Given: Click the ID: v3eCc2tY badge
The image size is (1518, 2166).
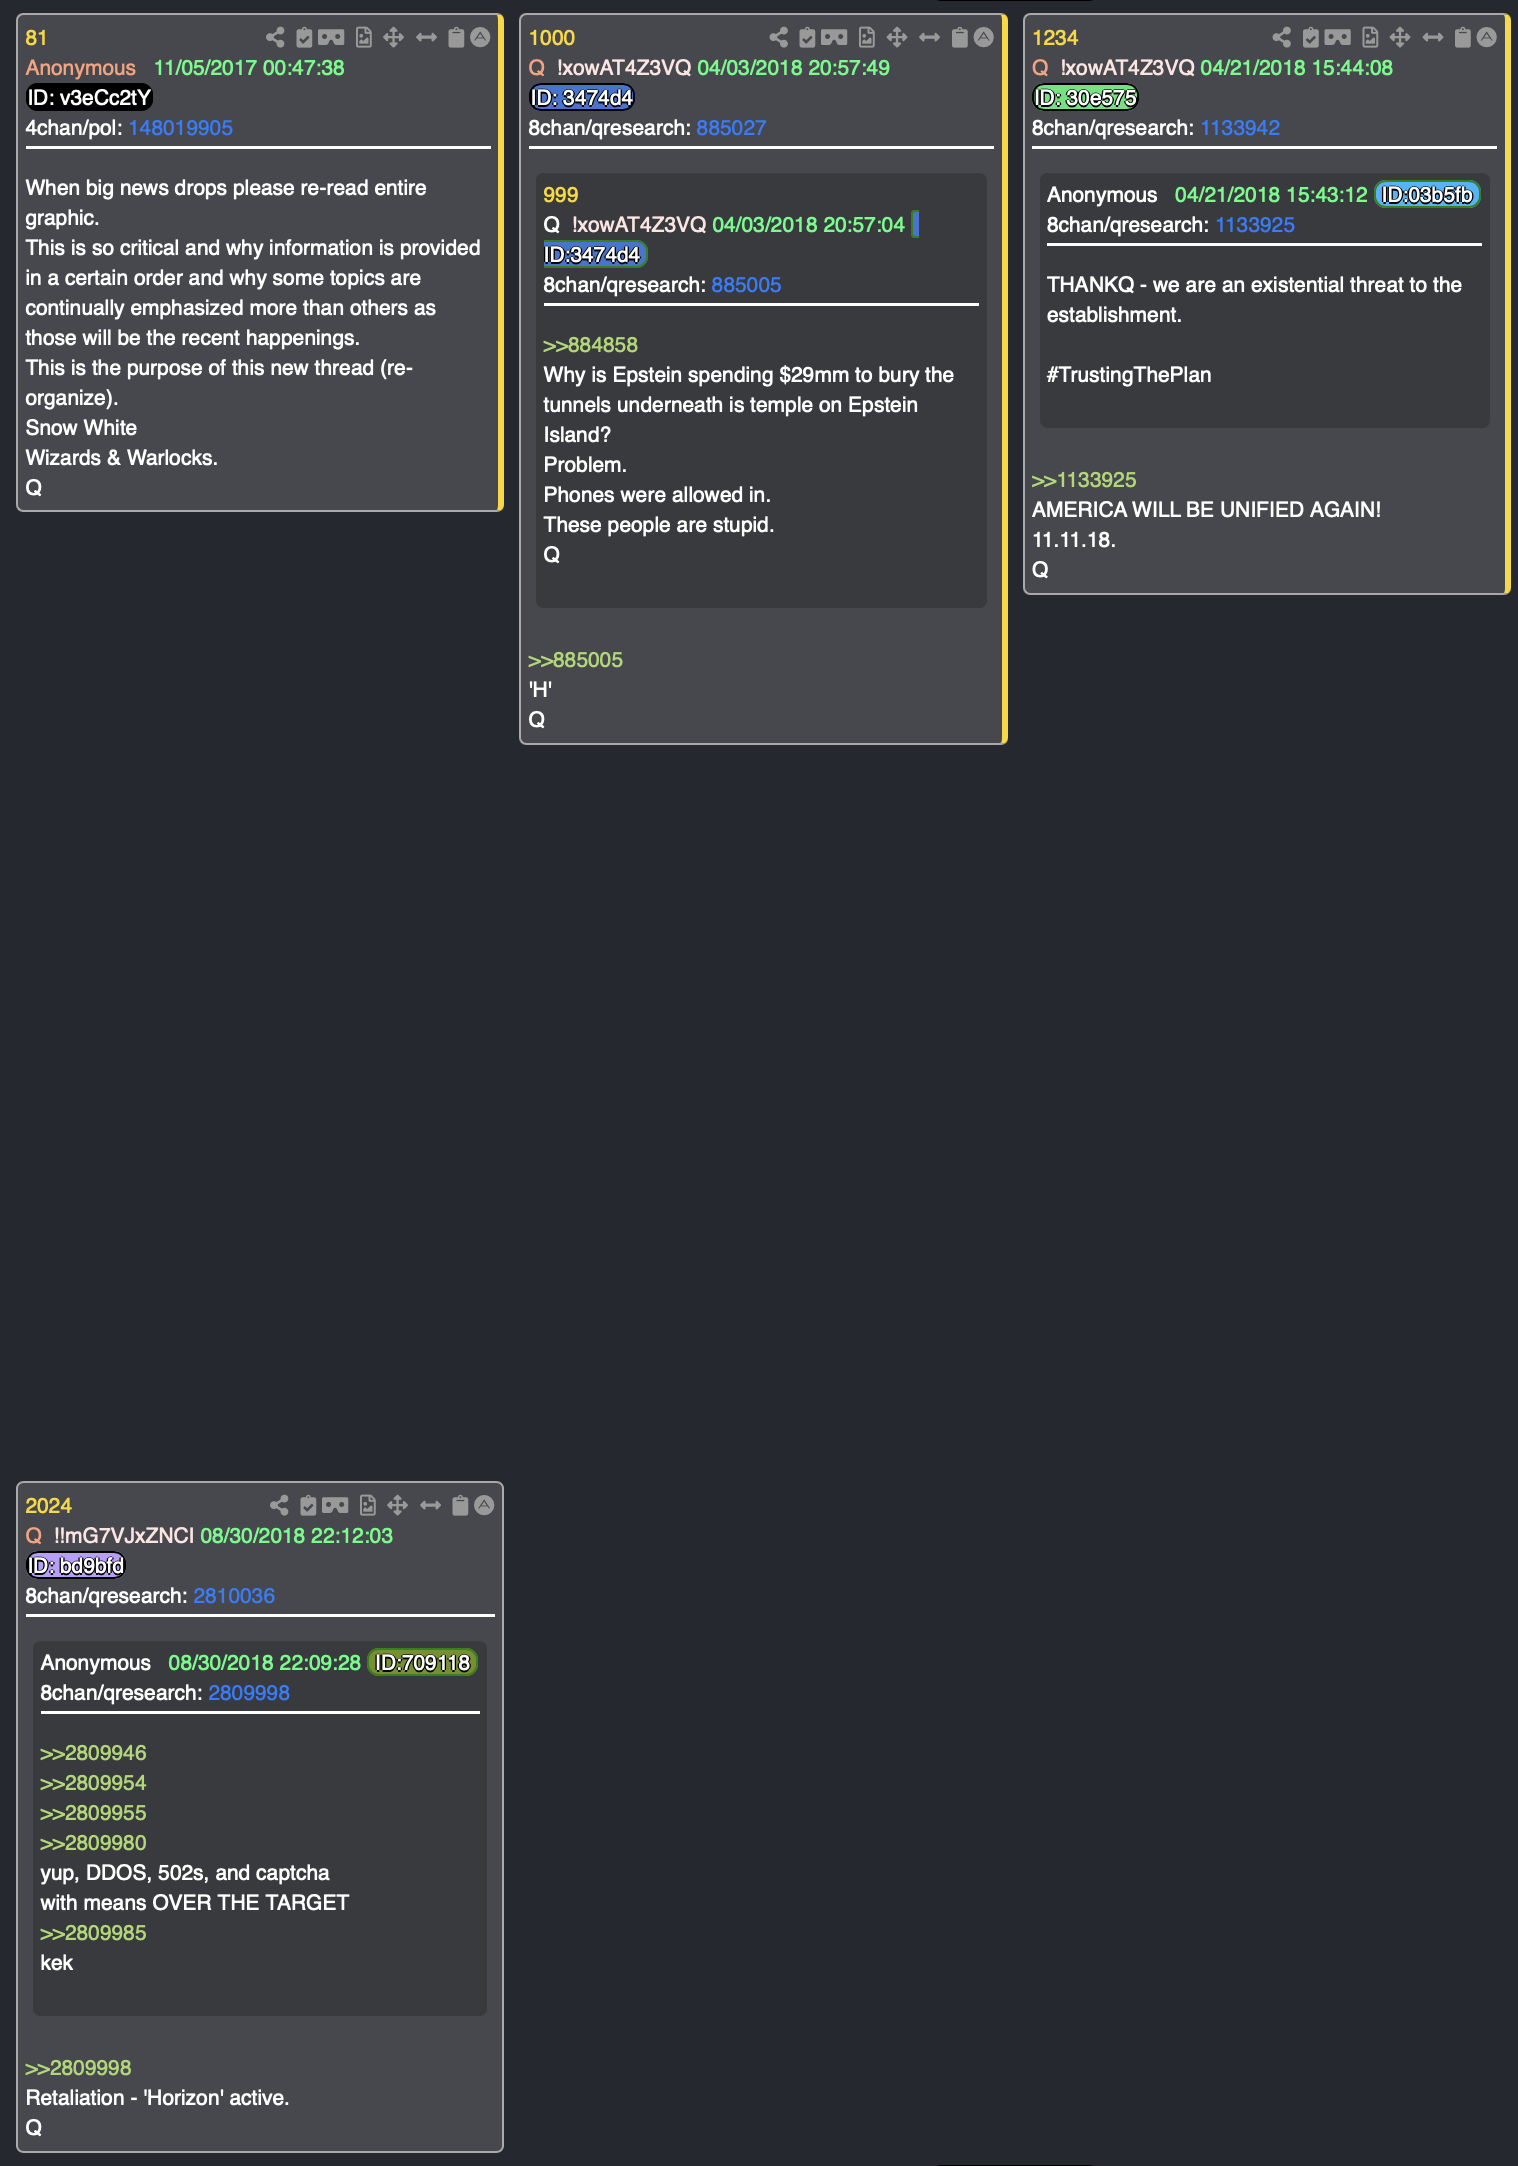Looking at the screenshot, I should click(89, 98).
